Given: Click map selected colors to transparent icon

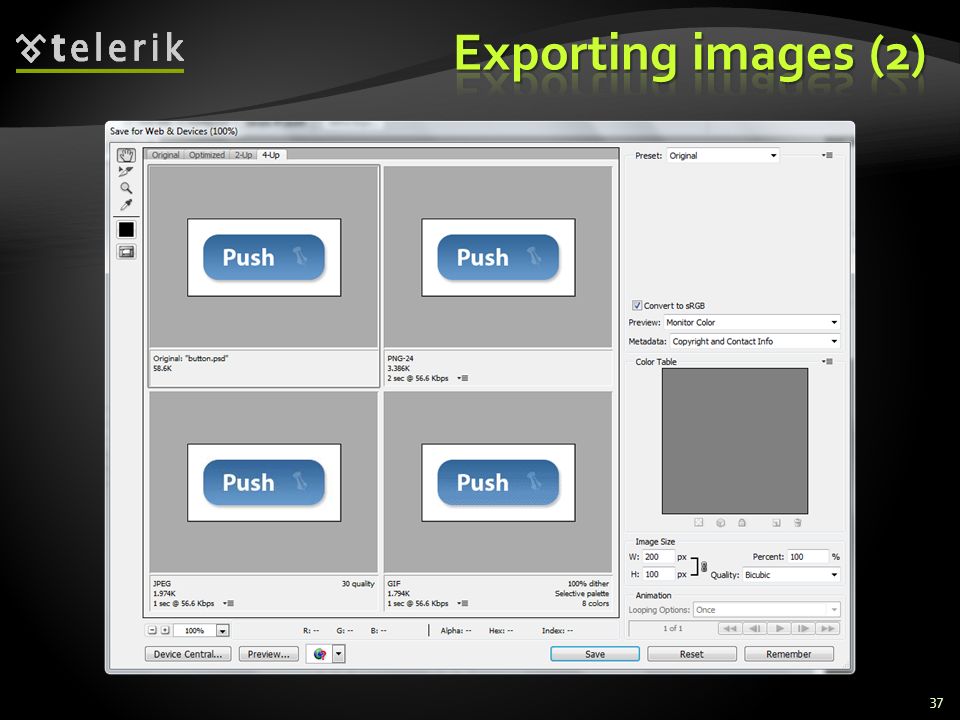Looking at the screenshot, I should pyautogui.click(x=699, y=522).
